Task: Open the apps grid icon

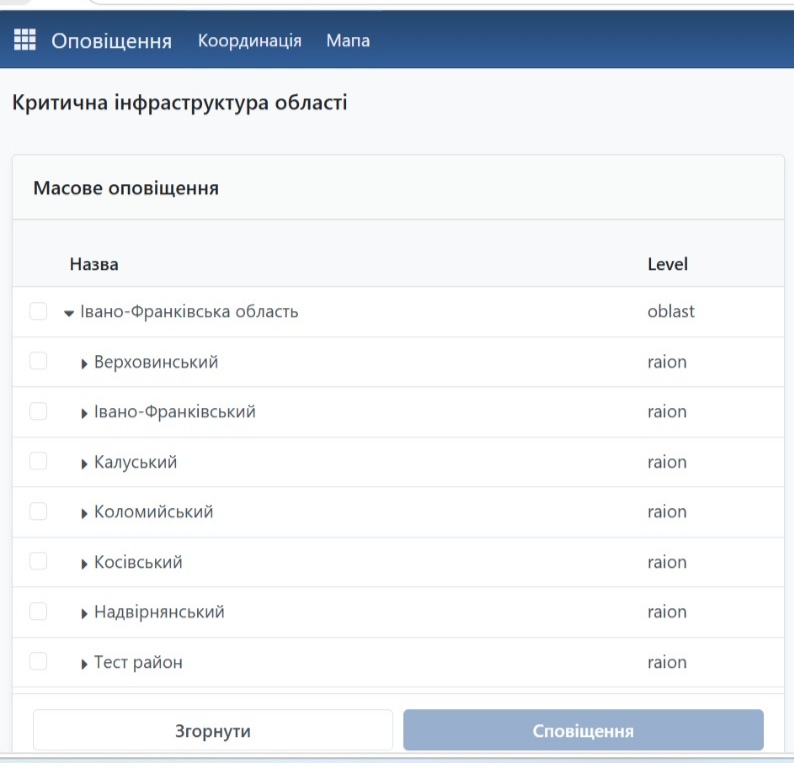Action: (25, 40)
